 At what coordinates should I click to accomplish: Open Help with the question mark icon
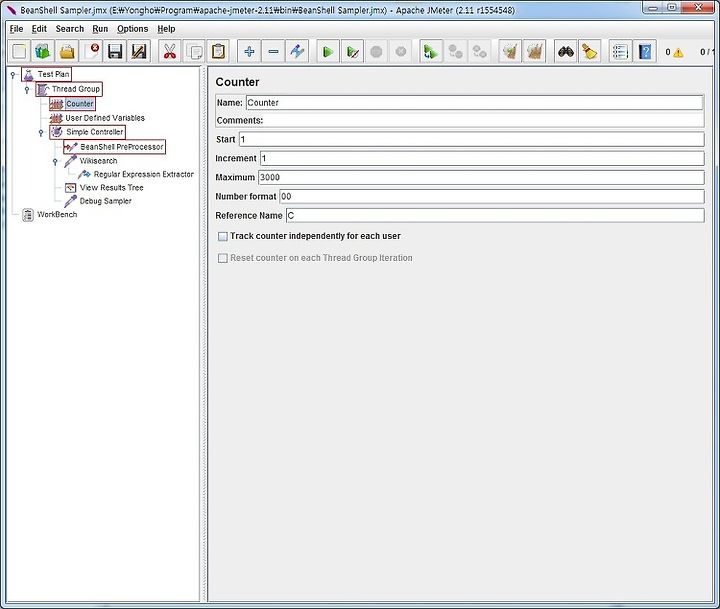pos(645,51)
